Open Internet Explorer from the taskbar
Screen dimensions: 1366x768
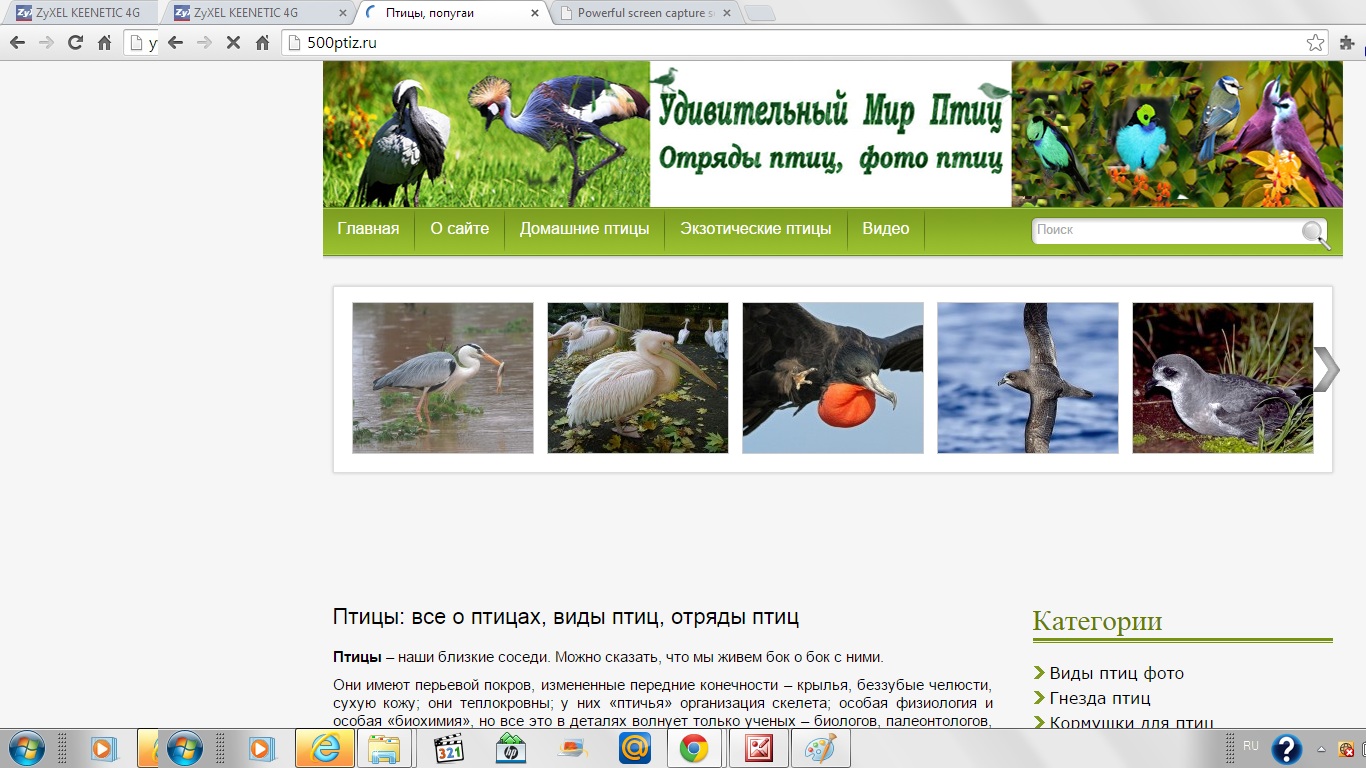pyautogui.click(x=325, y=748)
